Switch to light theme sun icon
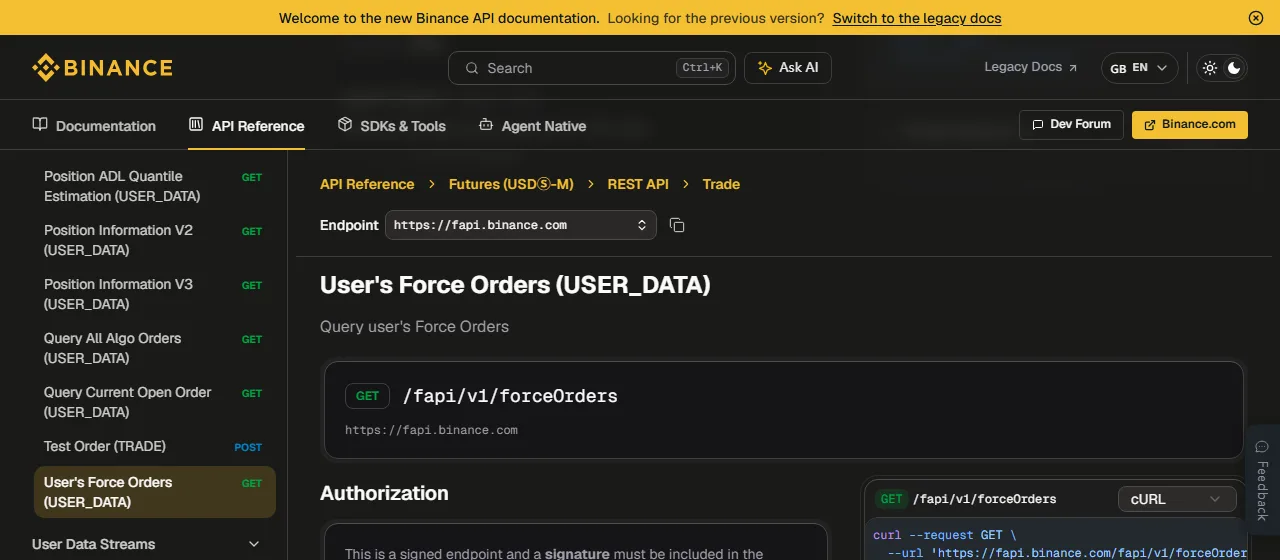The width and height of the screenshot is (1280, 560). coord(1210,68)
